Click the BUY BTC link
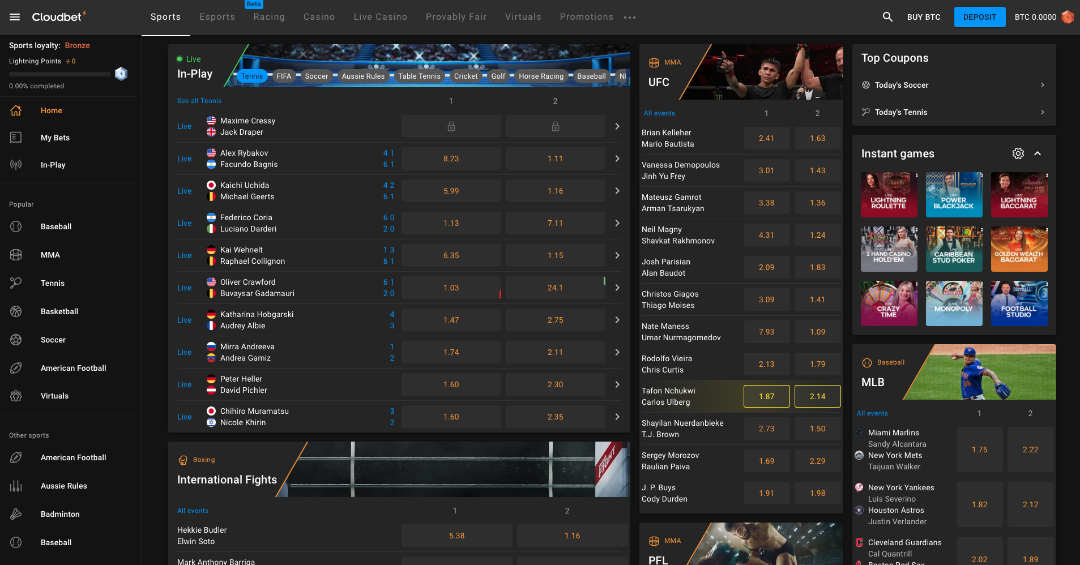Image resolution: width=1080 pixels, height=565 pixels. coord(923,17)
